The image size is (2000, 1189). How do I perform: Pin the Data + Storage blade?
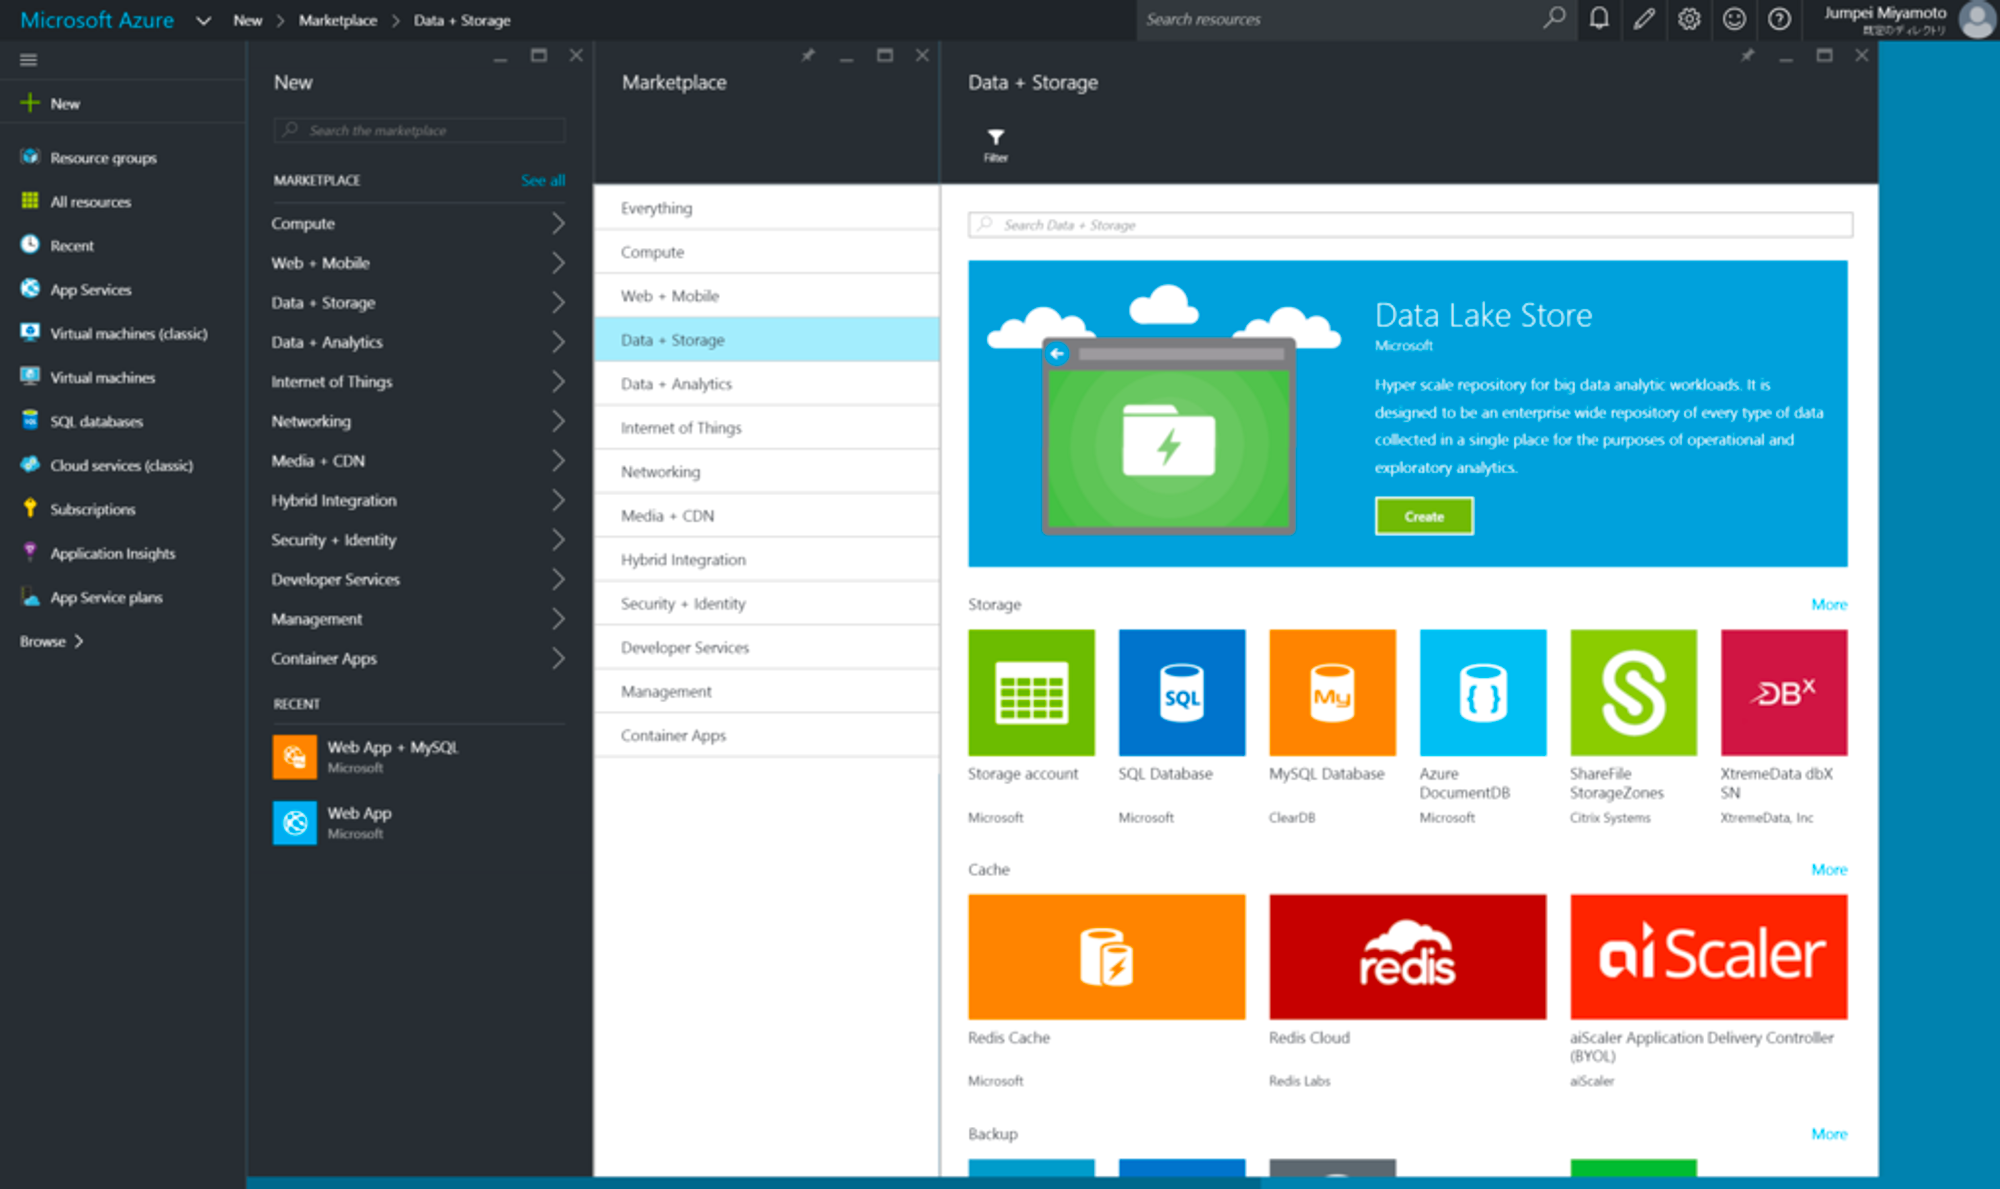(x=1747, y=56)
